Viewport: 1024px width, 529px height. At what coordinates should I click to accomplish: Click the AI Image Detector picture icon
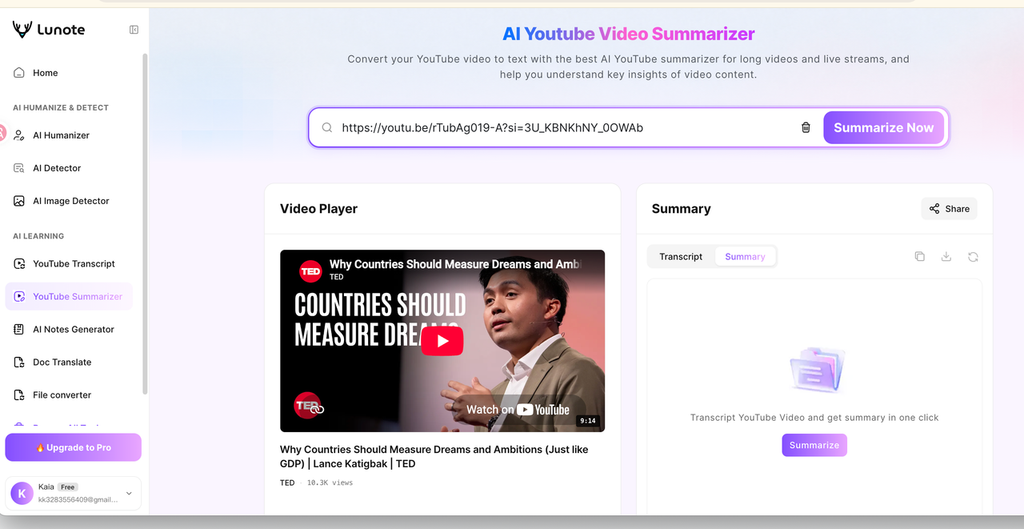pos(19,200)
